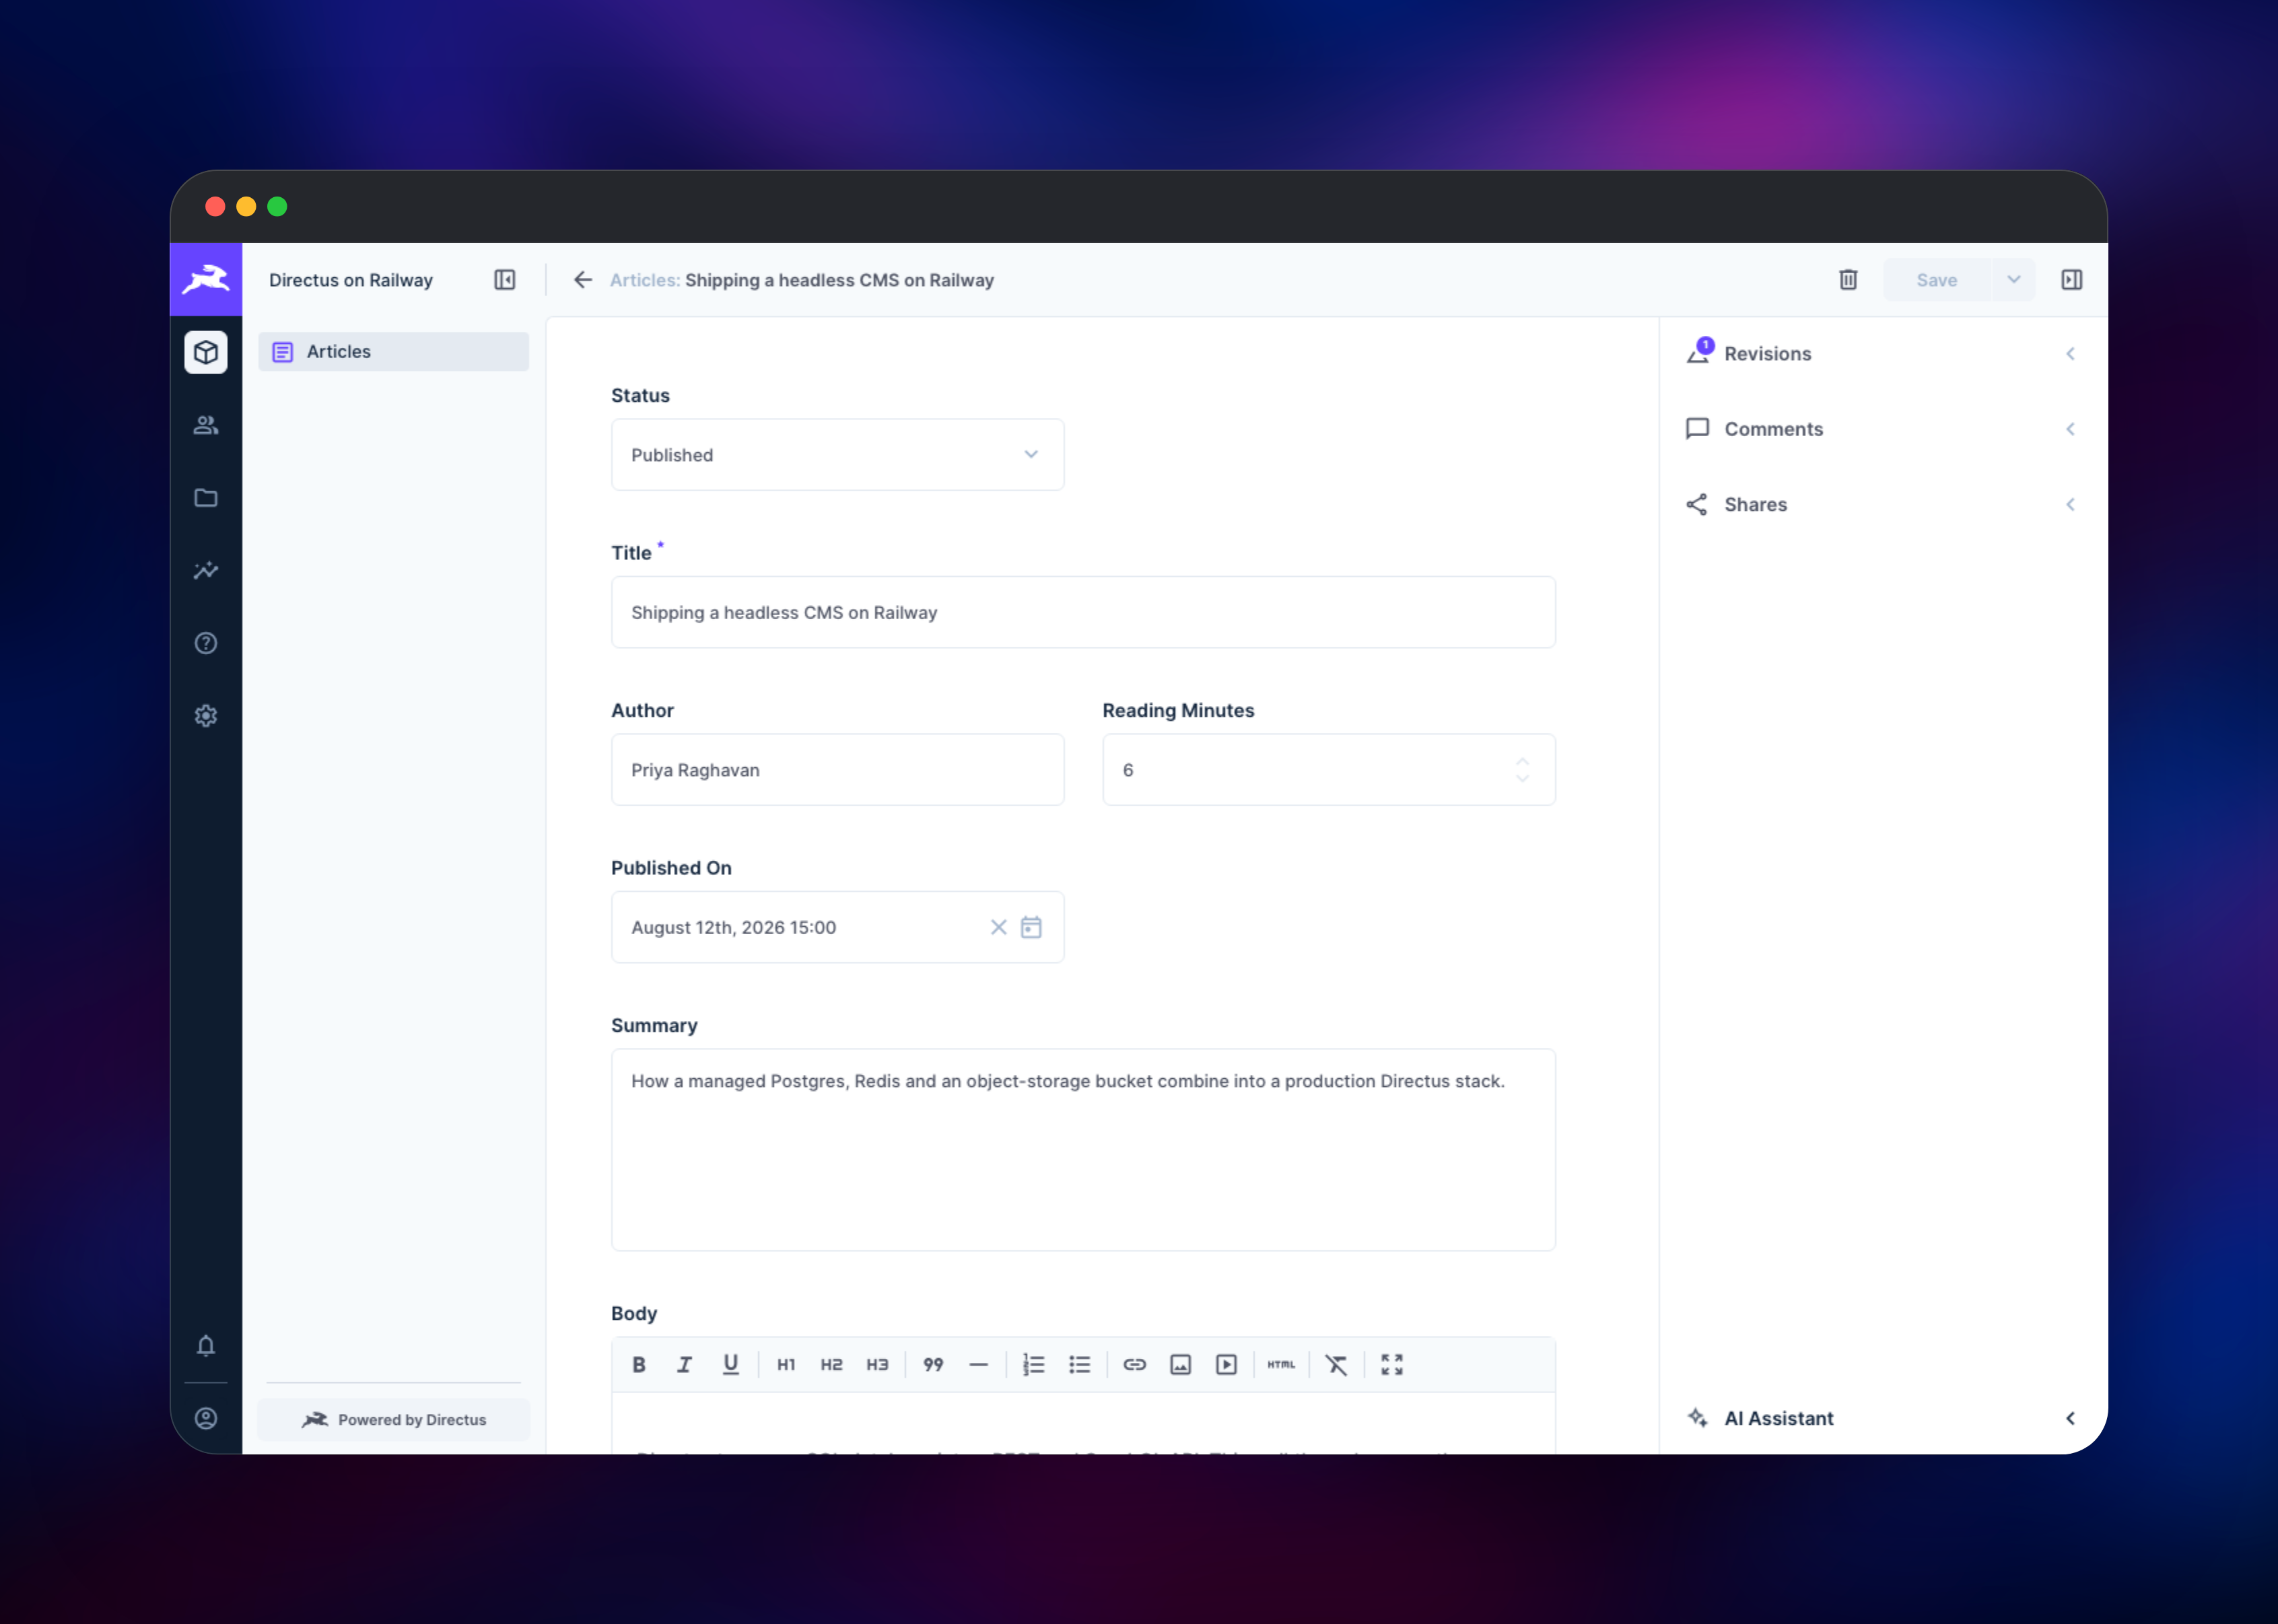
Task: Apply underline formatting in Body editor
Action: 731,1365
